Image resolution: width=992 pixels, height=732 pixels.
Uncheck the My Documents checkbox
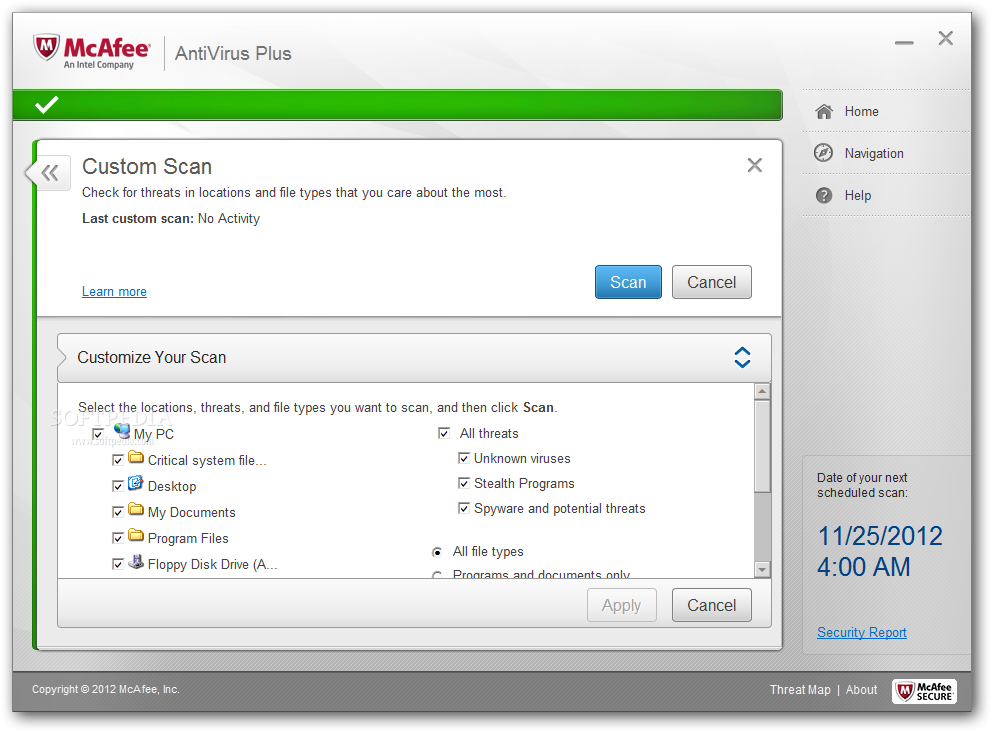click(118, 512)
